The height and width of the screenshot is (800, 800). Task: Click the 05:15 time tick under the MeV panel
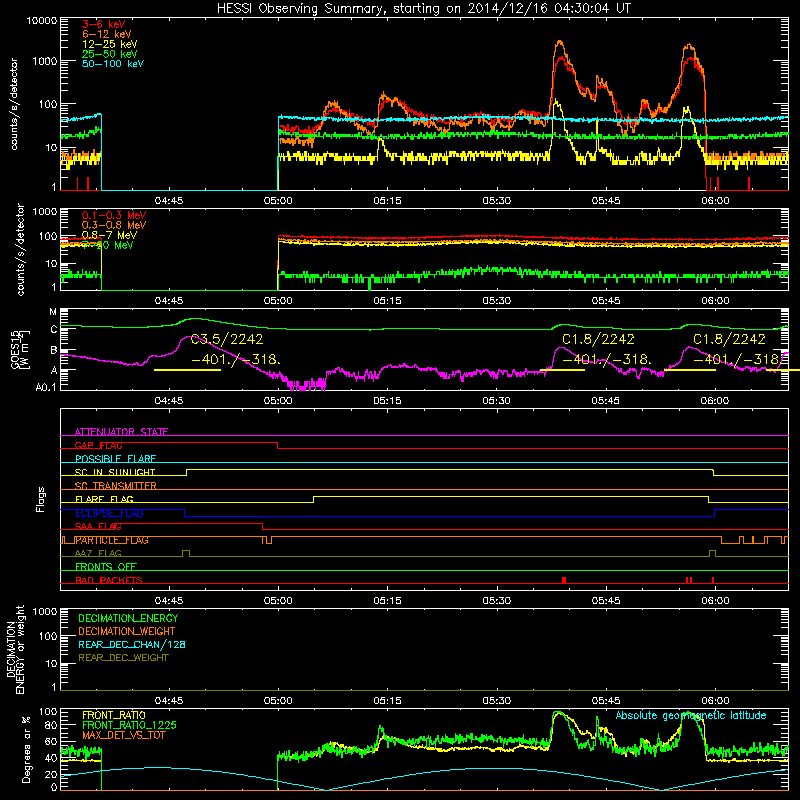tap(387, 301)
